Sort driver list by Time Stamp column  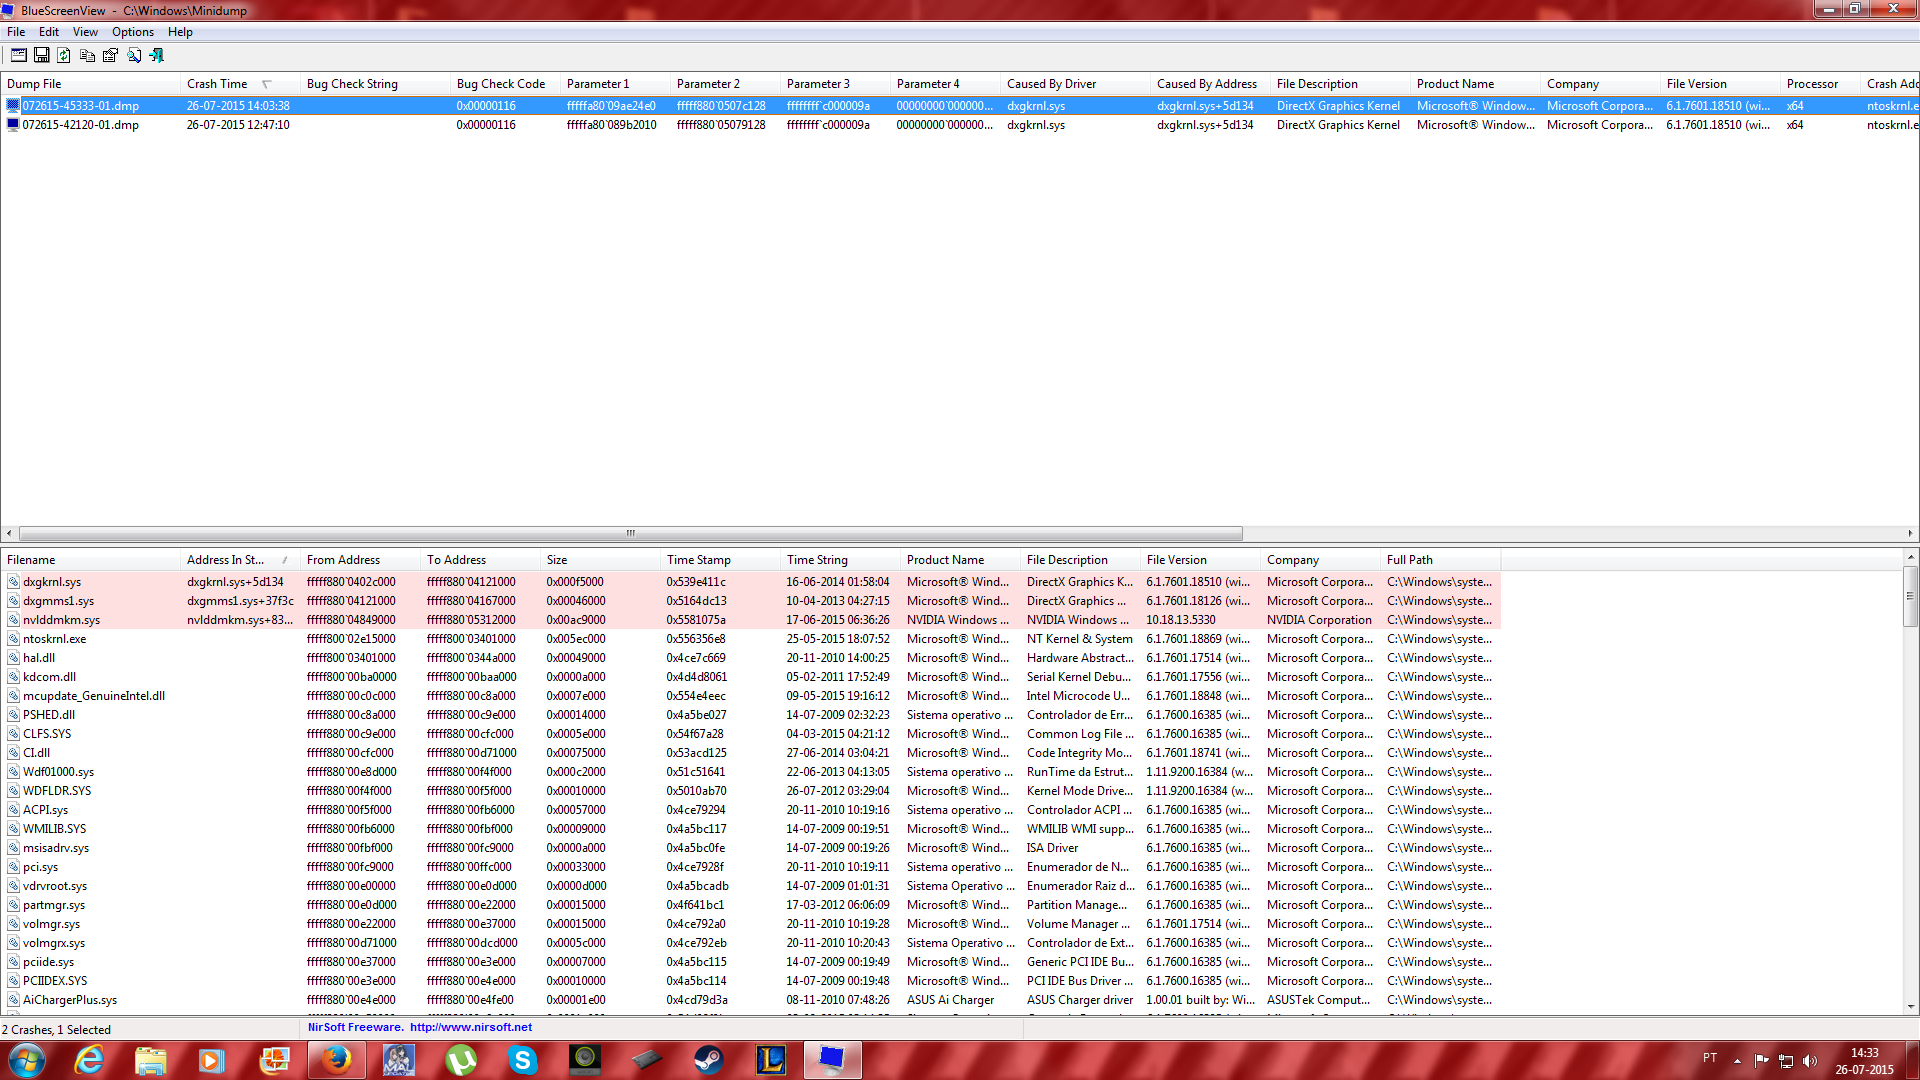click(720, 560)
